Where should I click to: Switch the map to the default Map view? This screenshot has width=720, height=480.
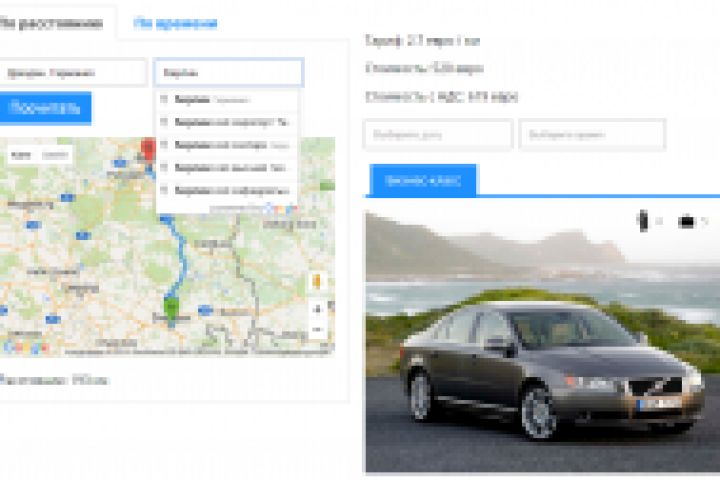pos(21,155)
